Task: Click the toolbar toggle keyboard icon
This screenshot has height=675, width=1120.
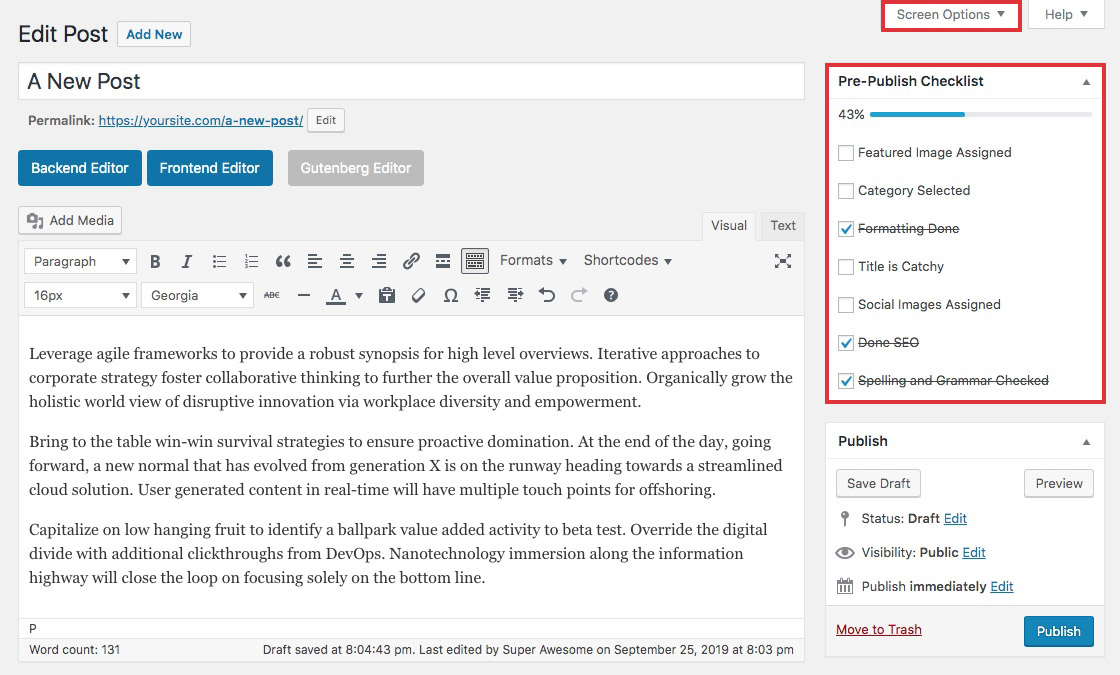Action: click(x=475, y=261)
